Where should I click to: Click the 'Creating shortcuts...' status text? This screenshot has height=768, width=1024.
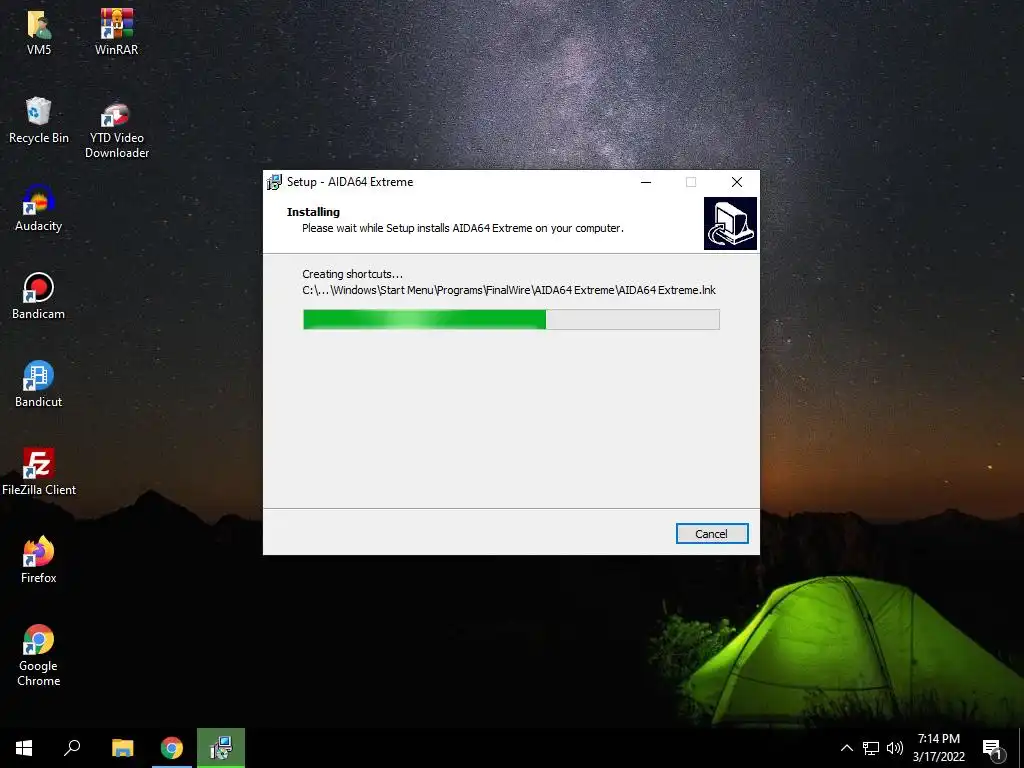pos(353,274)
